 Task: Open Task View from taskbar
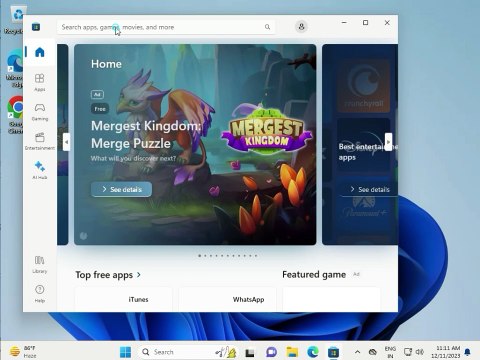click(250, 352)
